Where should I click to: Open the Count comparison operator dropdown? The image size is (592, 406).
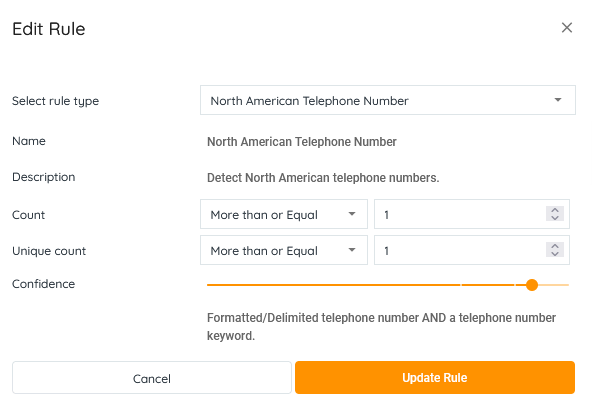284,214
